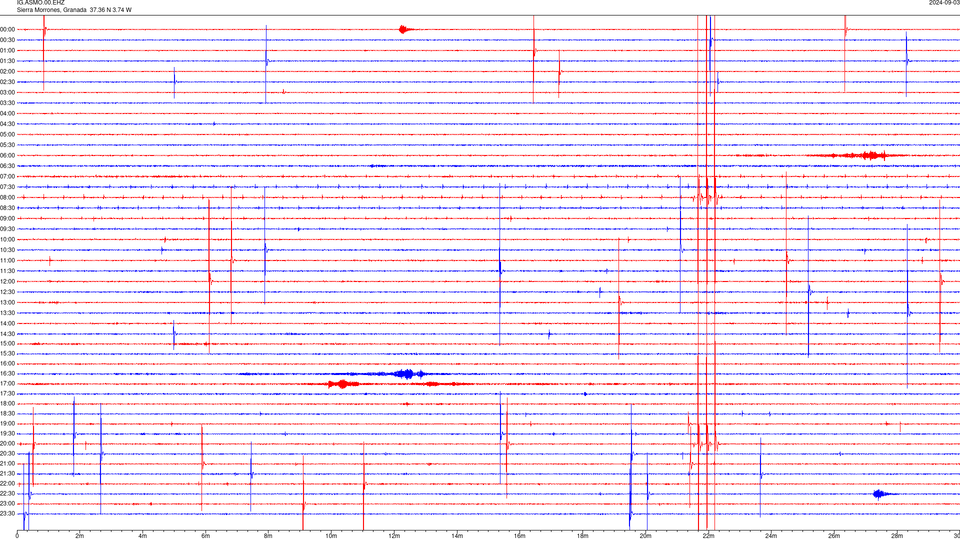Select the 14:00 time row label
960x540 pixels.
(8, 323)
